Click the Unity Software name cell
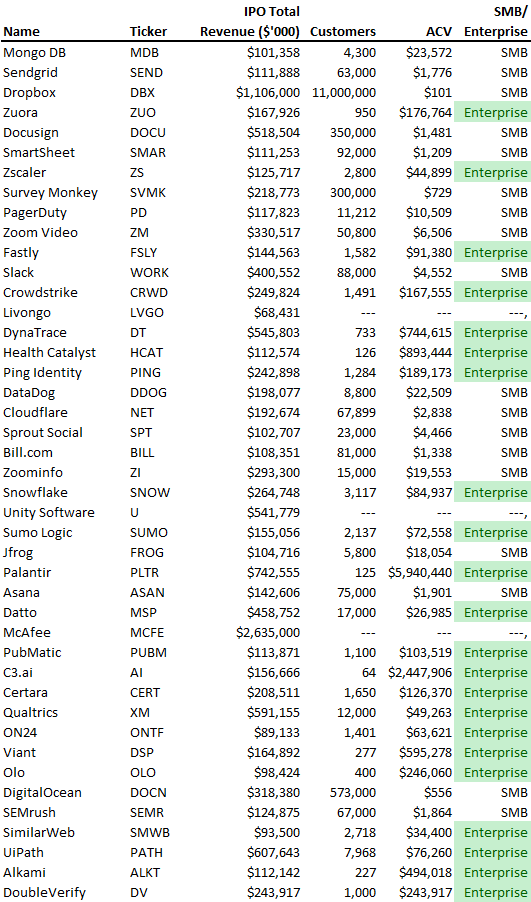 point(49,513)
